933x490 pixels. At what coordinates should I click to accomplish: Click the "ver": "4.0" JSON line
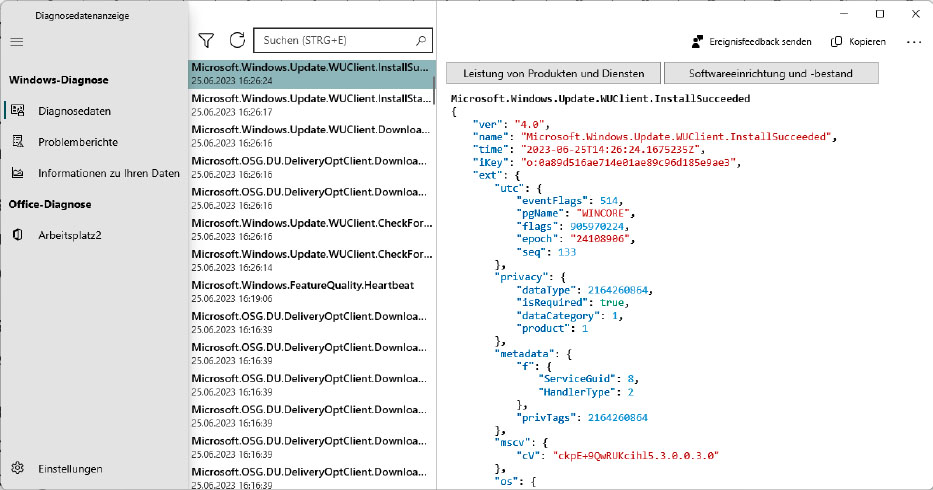point(511,124)
